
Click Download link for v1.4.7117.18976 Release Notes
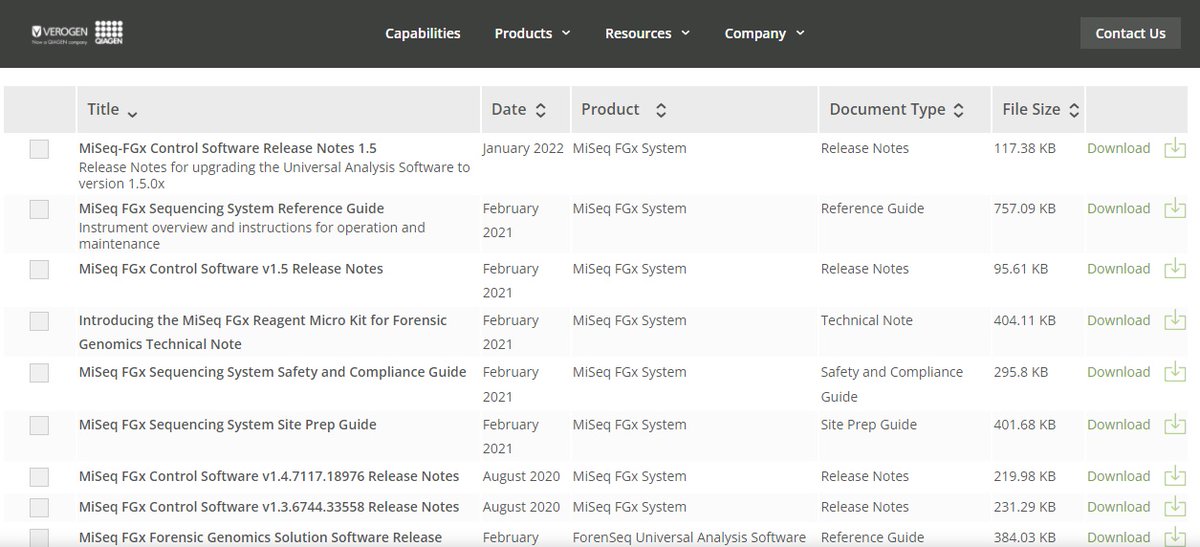(1118, 476)
